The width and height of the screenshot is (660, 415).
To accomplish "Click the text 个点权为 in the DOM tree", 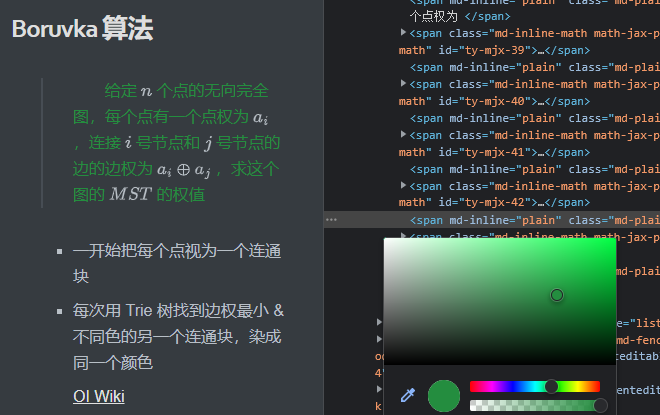I will (x=434, y=16).
